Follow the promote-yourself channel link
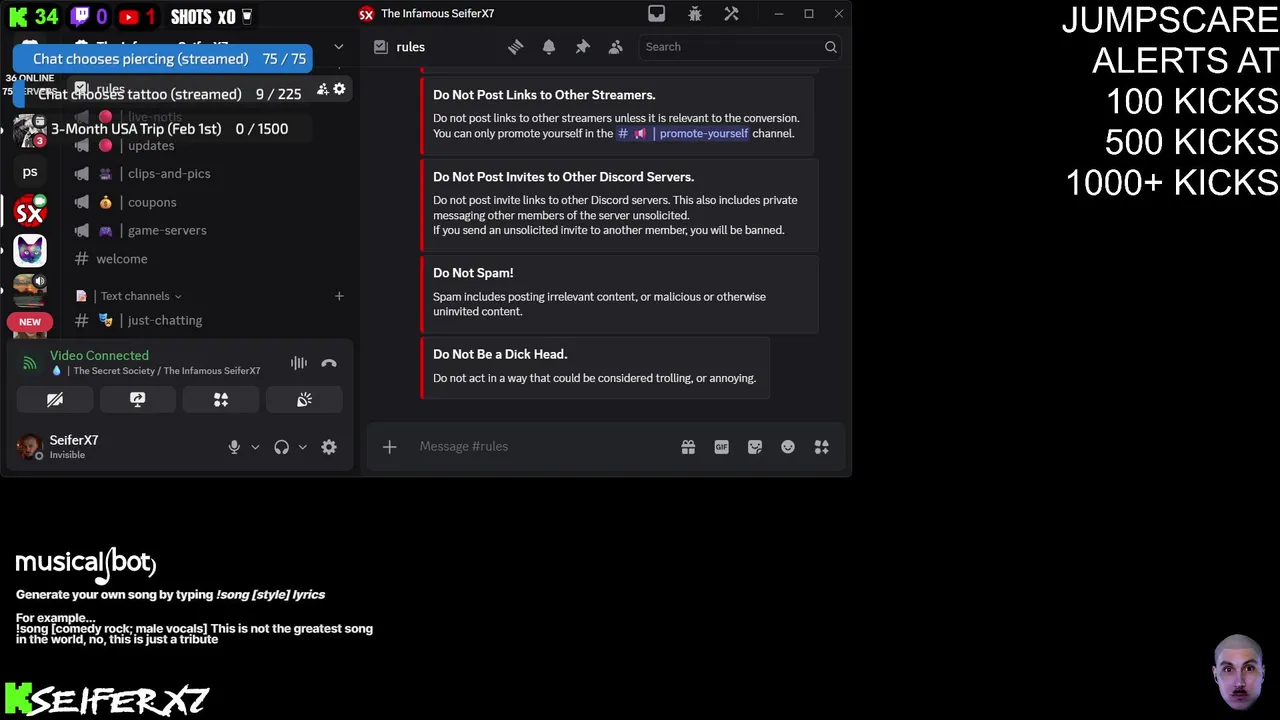Viewport: 1280px width, 720px height. [682, 134]
